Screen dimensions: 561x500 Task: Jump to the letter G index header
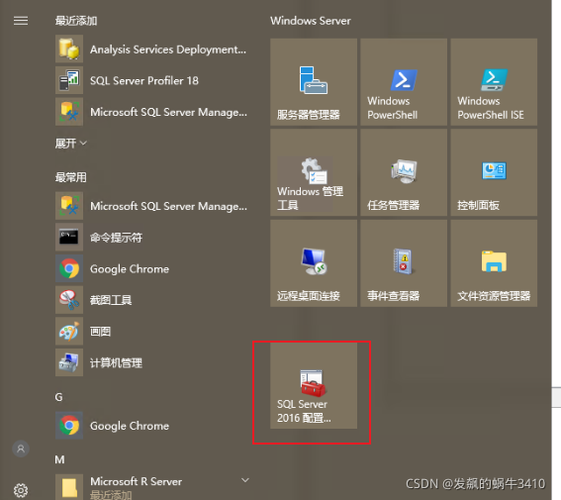(59, 397)
